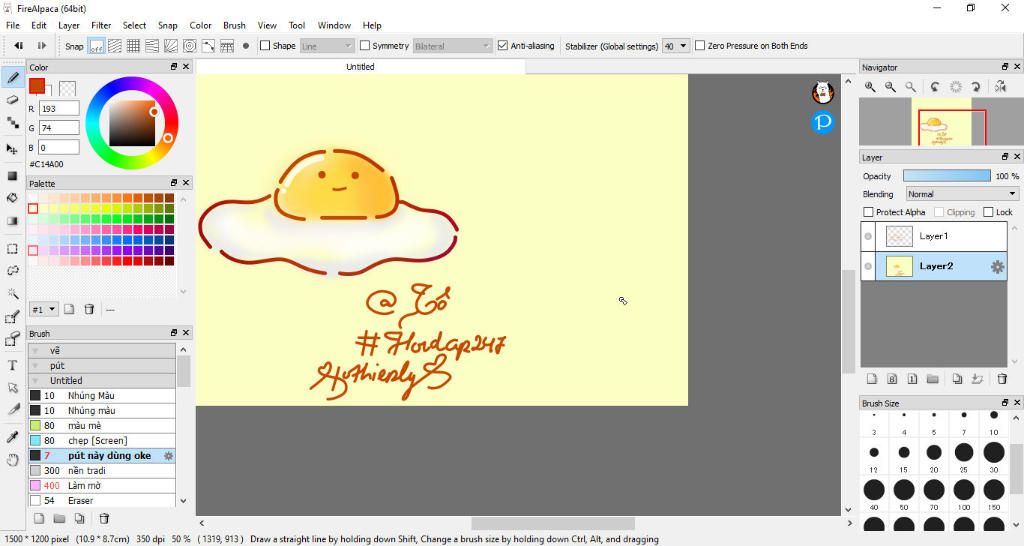The height and width of the screenshot is (546, 1024).
Task: Enable the Symmetry checkbox
Action: 365,46
